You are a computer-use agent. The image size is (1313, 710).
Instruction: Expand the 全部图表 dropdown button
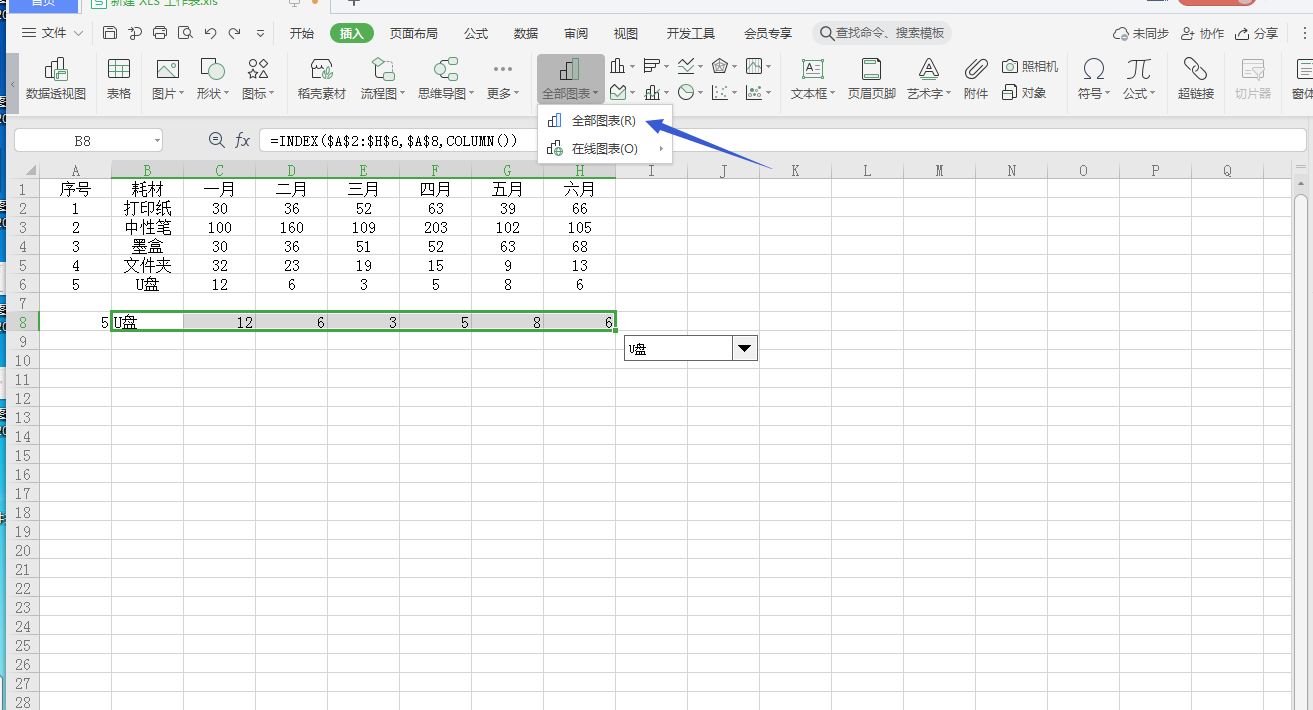coord(571,79)
